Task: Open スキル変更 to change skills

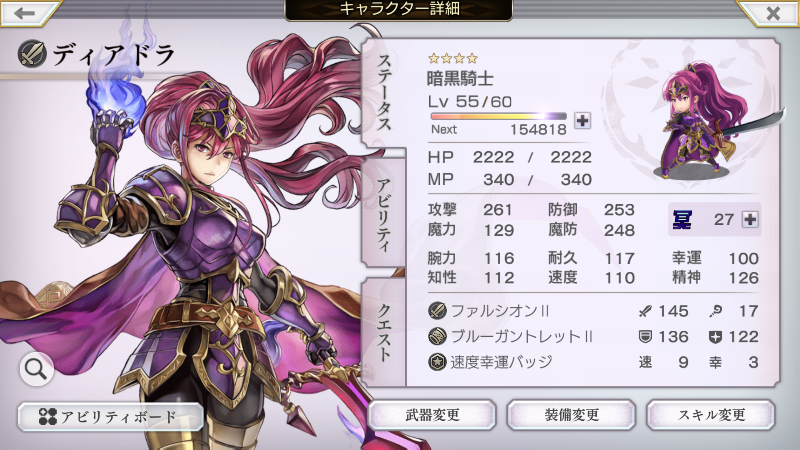Action: 711,415
